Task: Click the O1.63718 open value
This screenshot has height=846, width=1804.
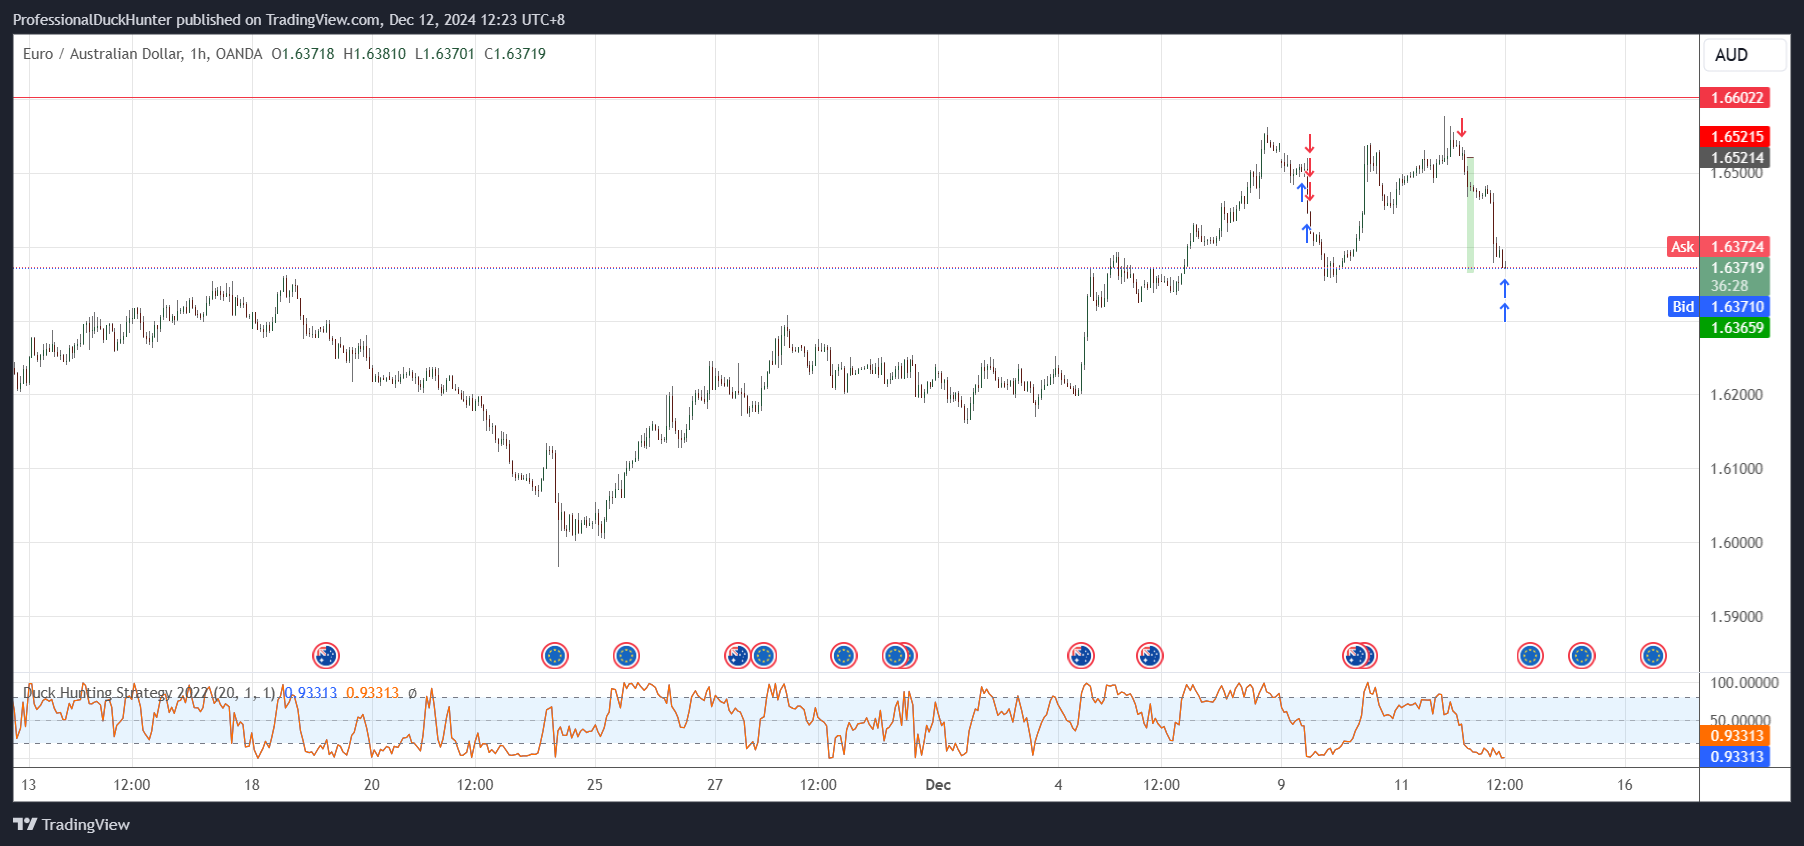Action: pyautogui.click(x=303, y=54)
